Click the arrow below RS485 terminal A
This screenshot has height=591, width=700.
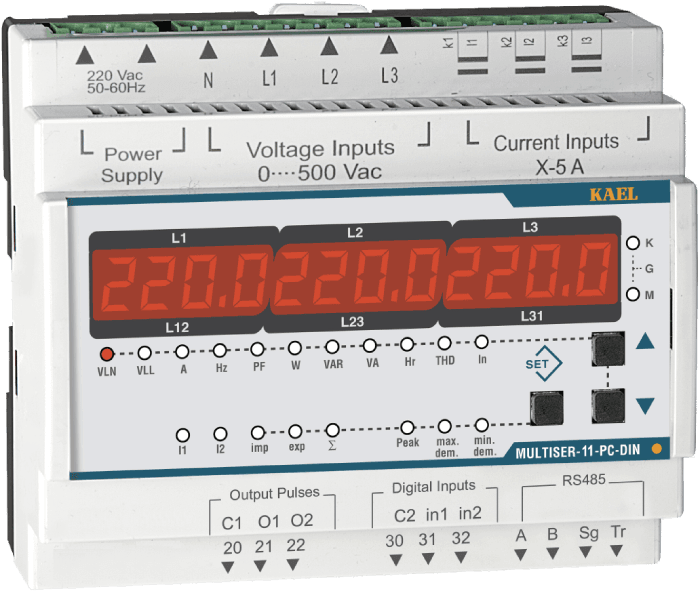pyautogui.click(x=520, y=555)
